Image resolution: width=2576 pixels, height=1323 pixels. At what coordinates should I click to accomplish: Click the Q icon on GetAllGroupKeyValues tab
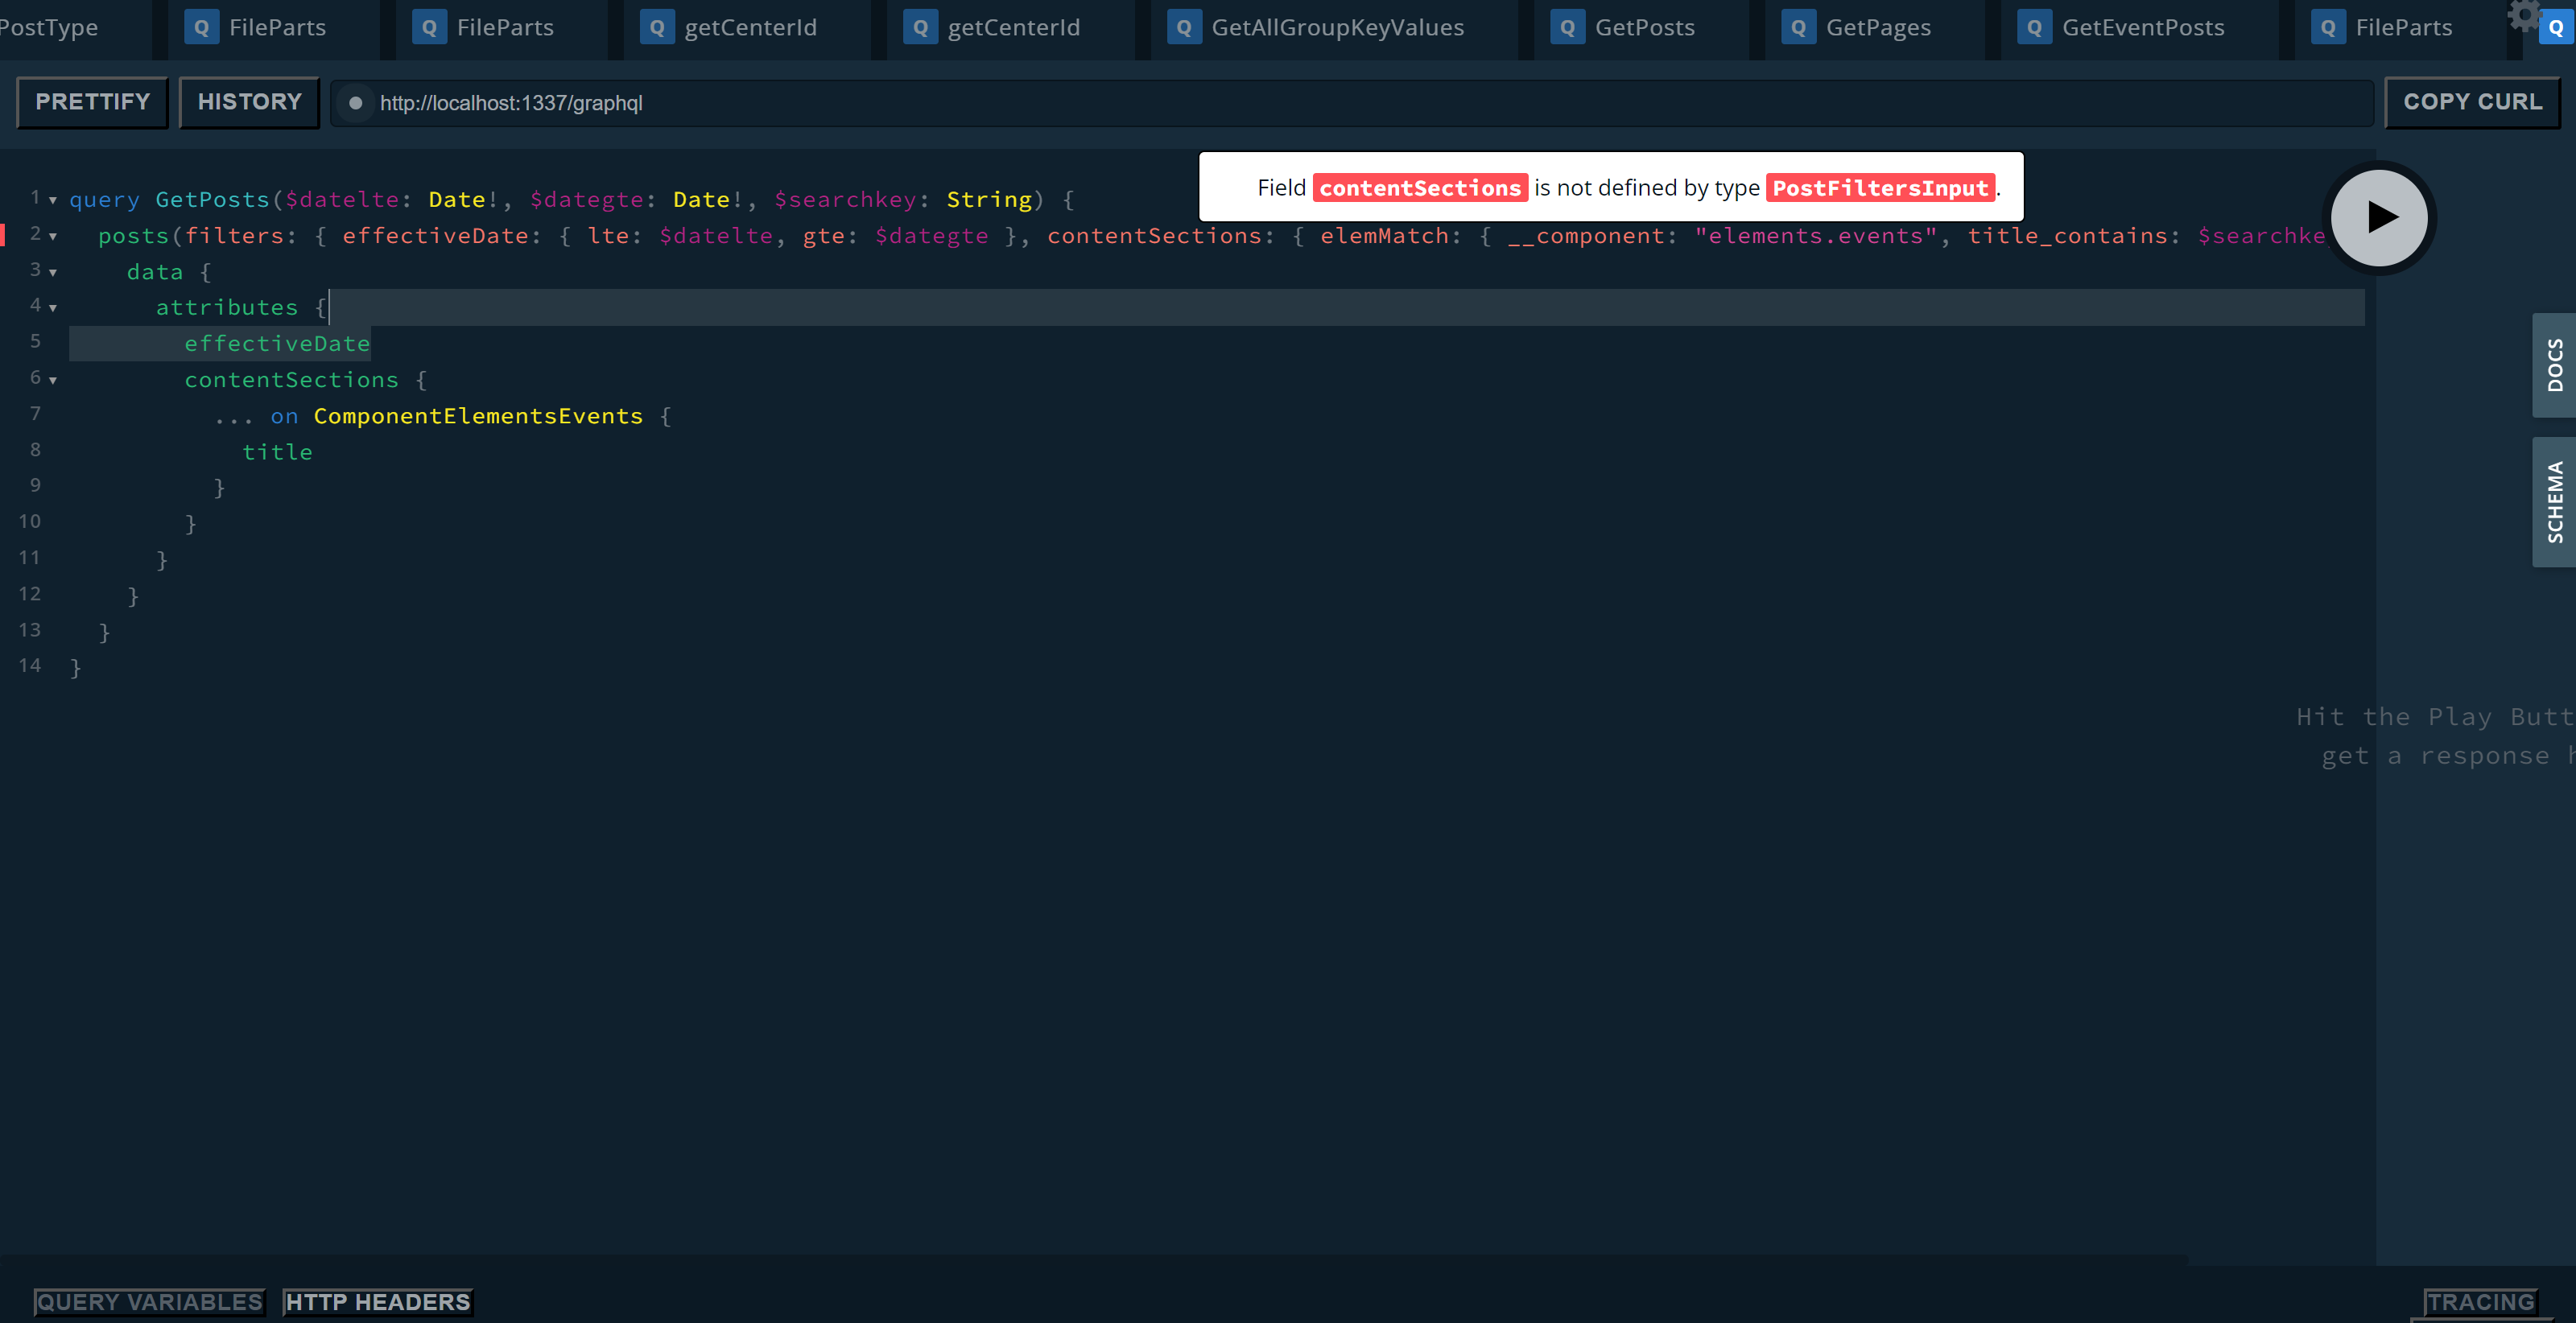click(x=1184, y=28)
